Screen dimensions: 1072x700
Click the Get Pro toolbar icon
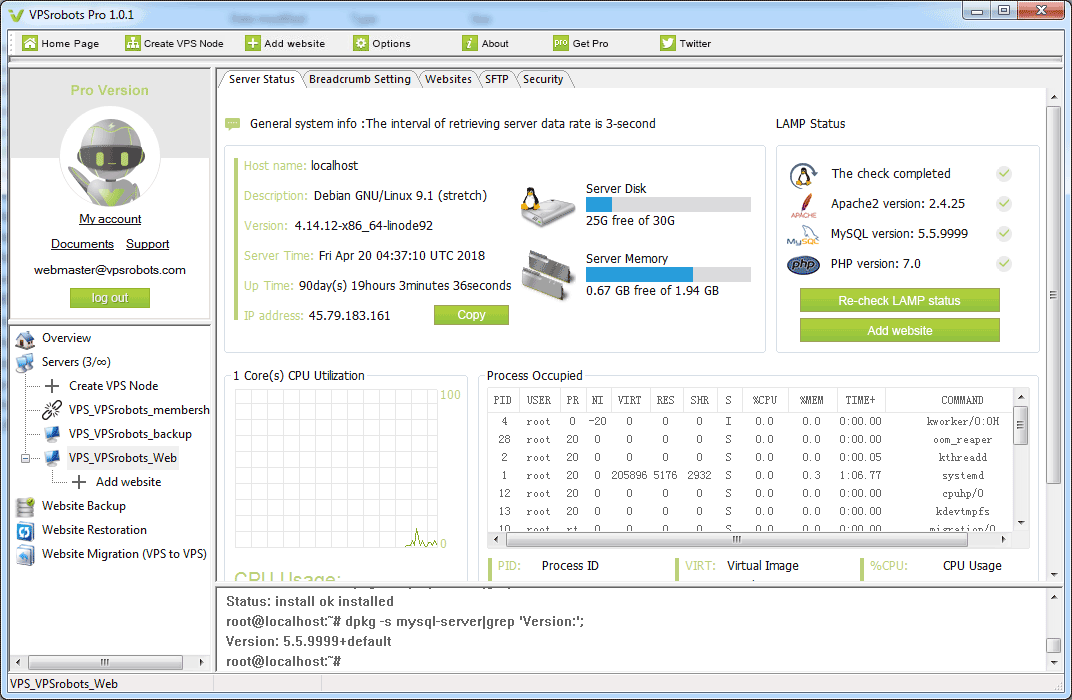tap(563, 43)
